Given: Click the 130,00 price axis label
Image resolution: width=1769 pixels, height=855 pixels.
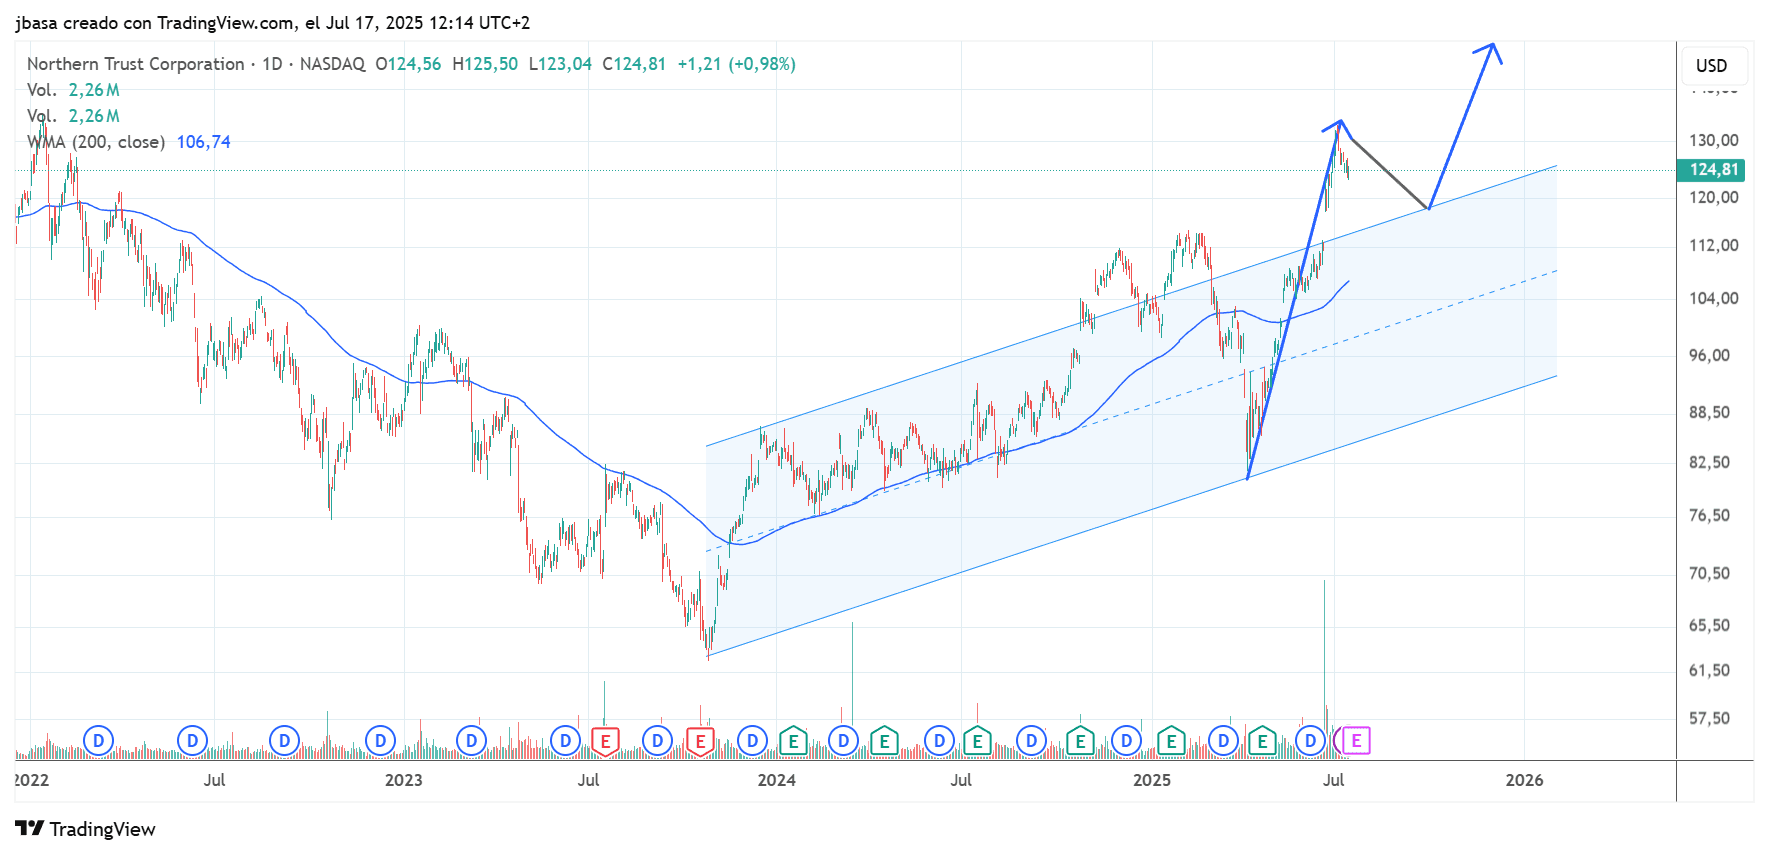Looking at the screenshot, I should [x=1714, y=141].
